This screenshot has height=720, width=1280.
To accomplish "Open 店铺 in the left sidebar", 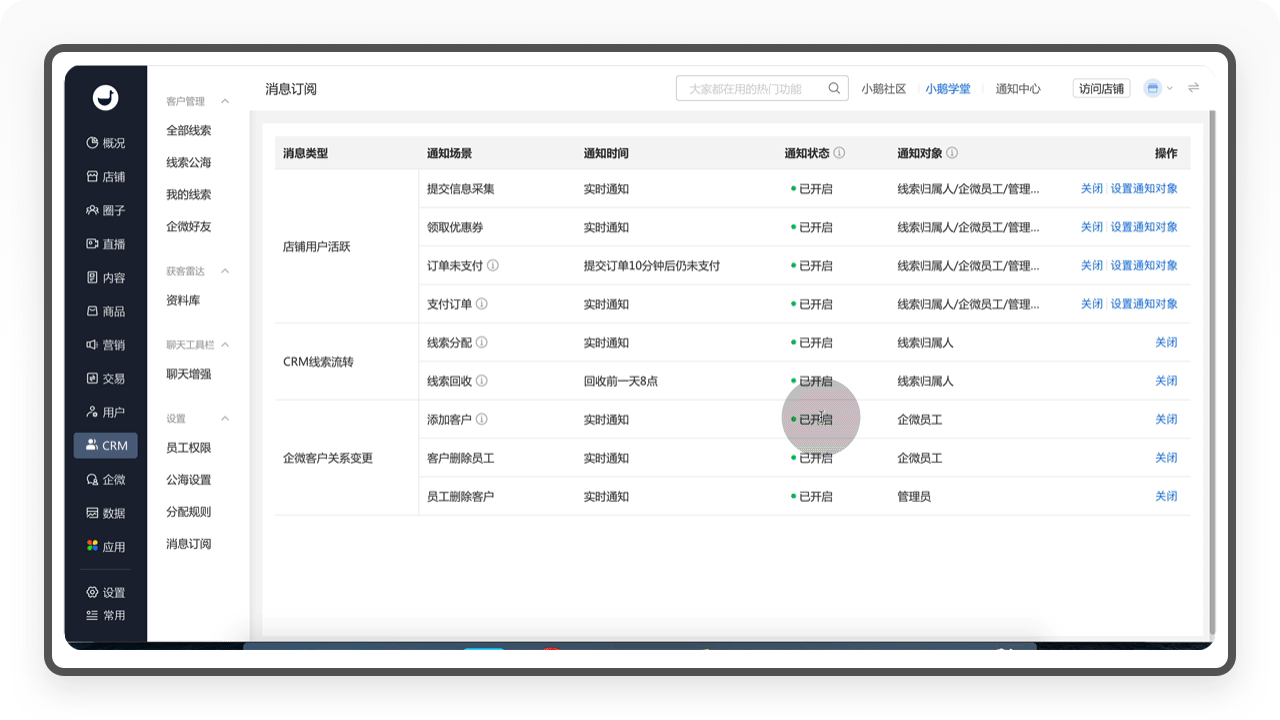I will click(106, 177).
